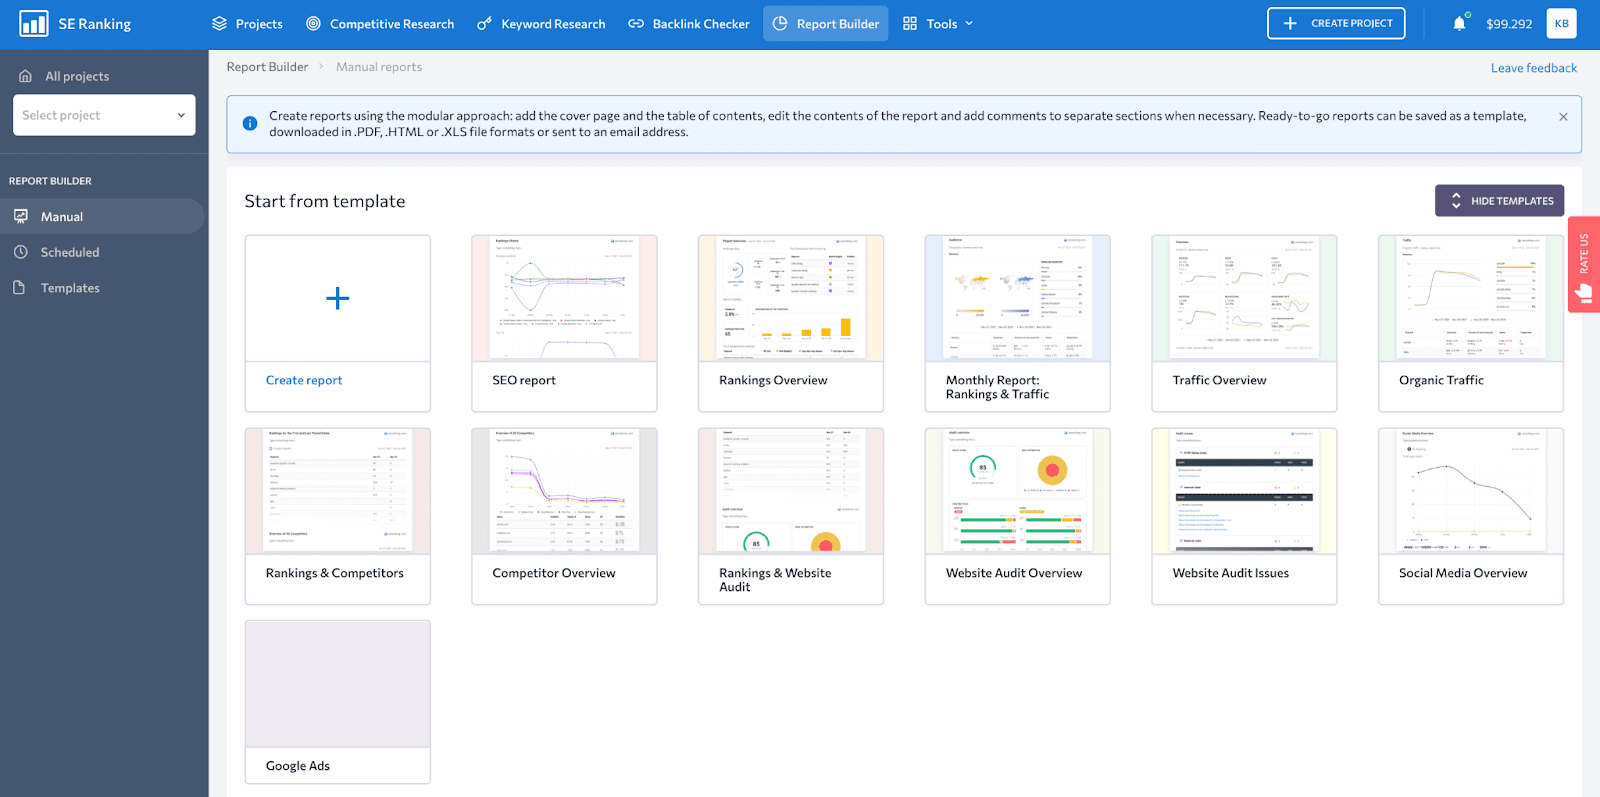Click the Scheduled clock icon
This screenshot has height=797, width=1600.
point(21,252)
